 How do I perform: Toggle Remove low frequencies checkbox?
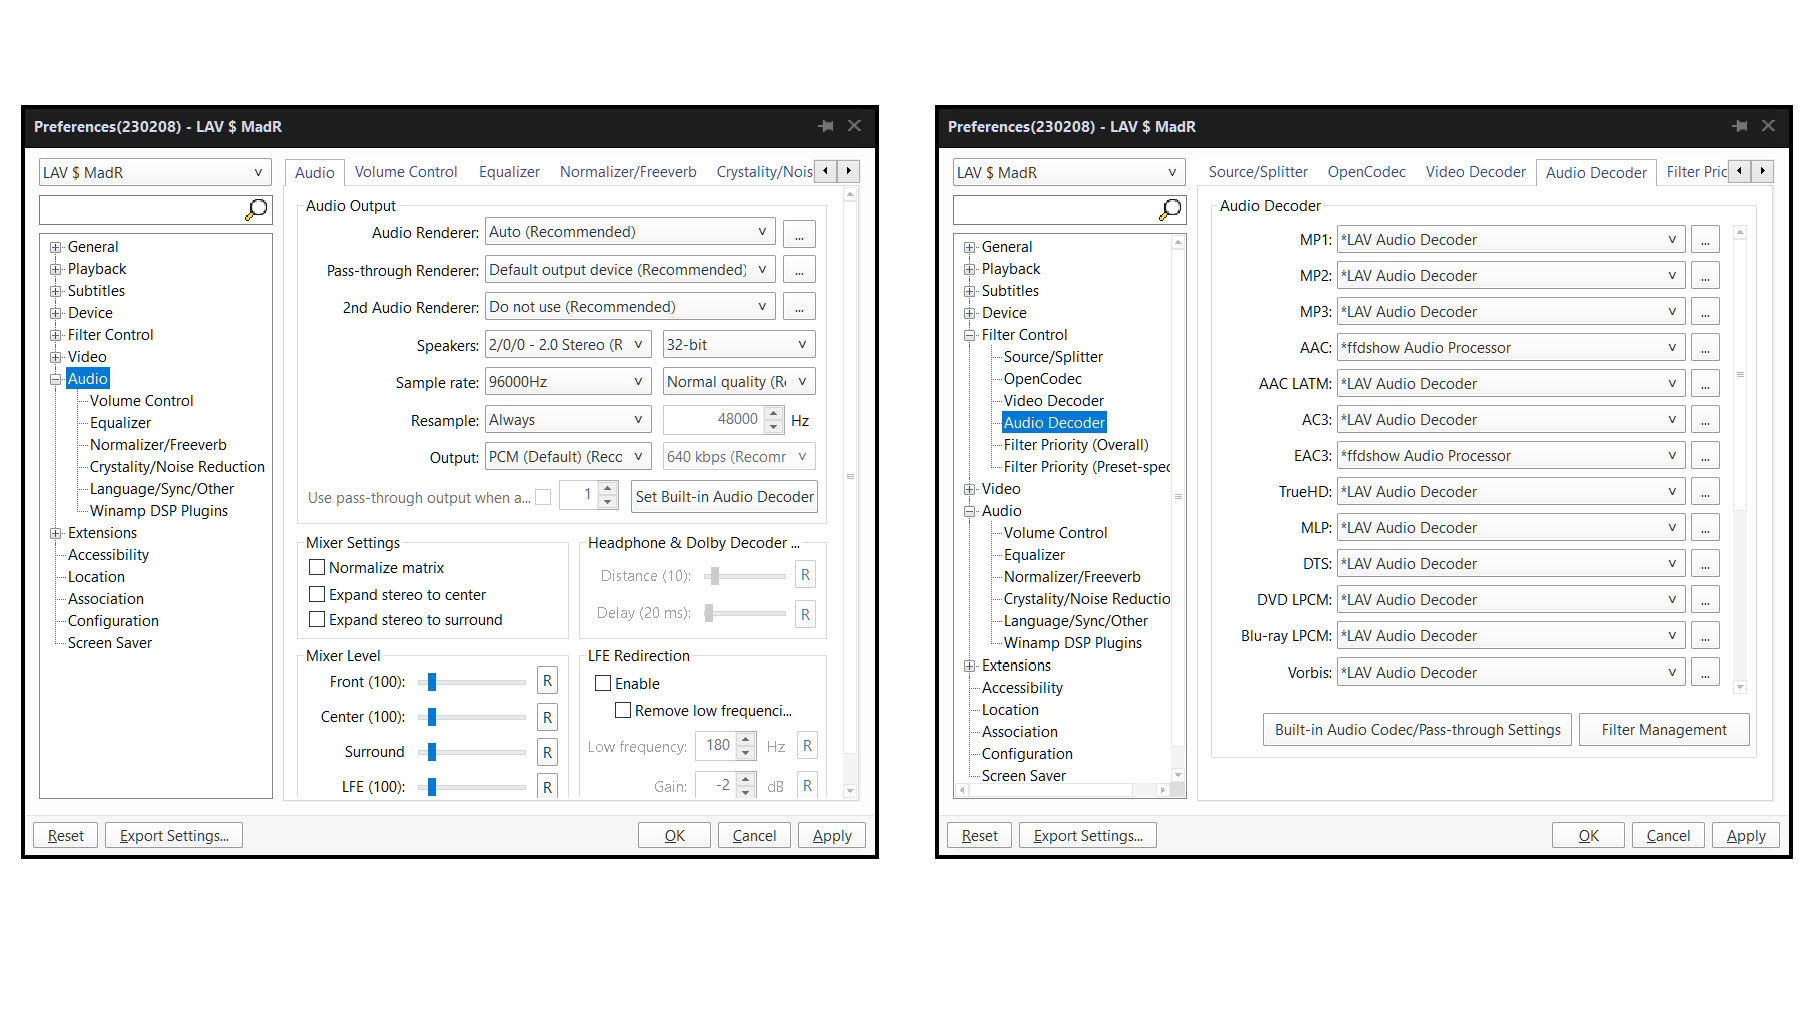(623, 710)
